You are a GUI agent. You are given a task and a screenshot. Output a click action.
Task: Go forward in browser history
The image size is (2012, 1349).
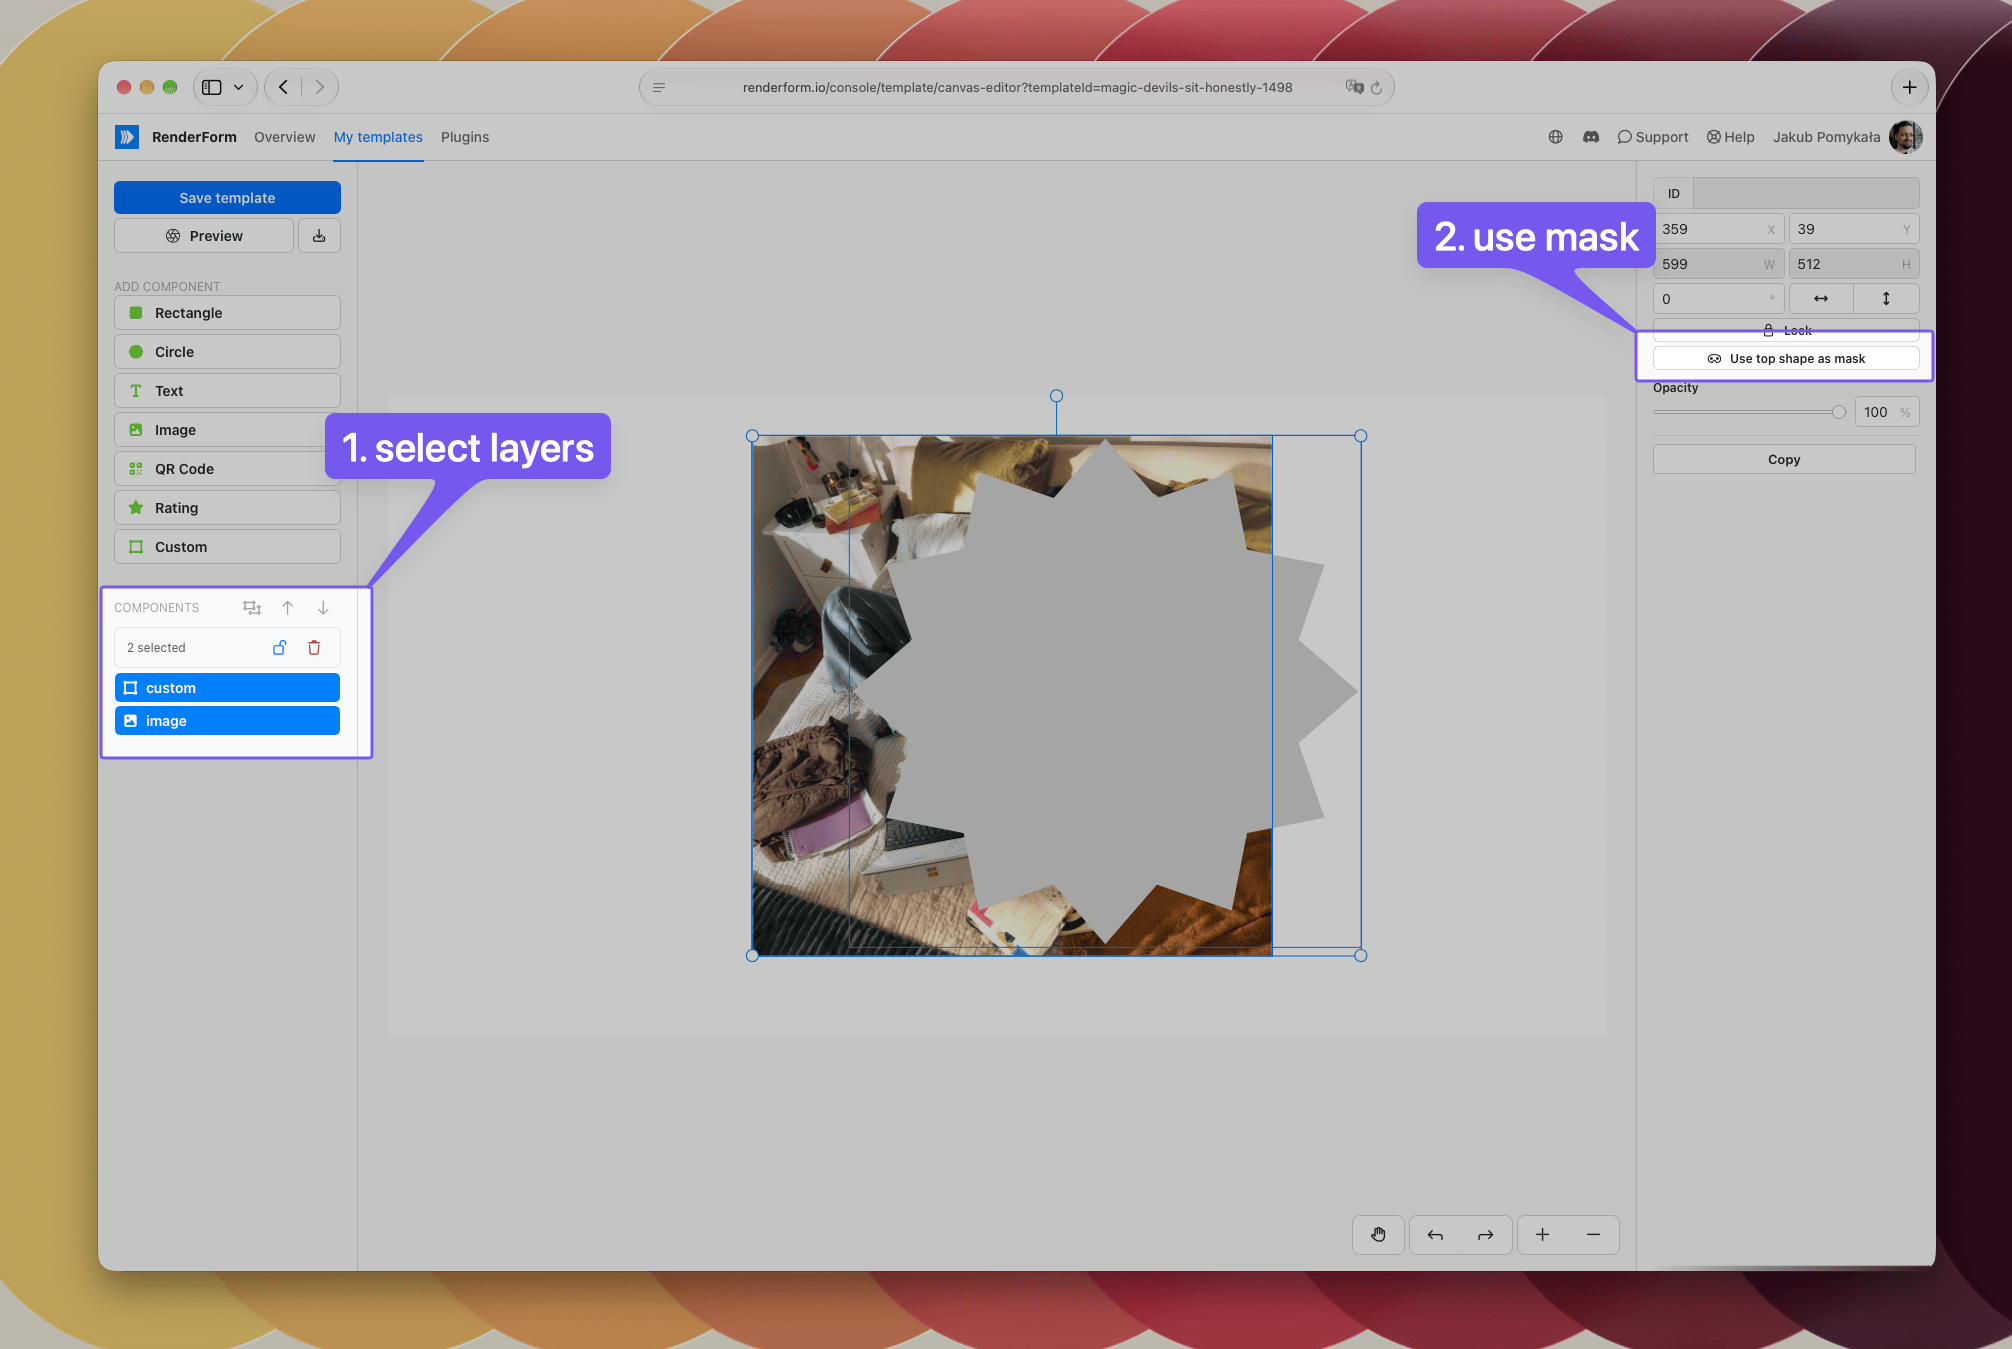tap(320, 87)
